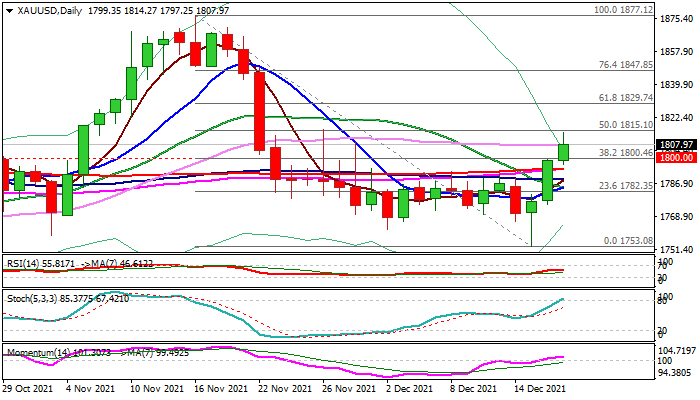Click the 1768.90 value on price axis
700x400 pixels.
[x=677, y=217]
